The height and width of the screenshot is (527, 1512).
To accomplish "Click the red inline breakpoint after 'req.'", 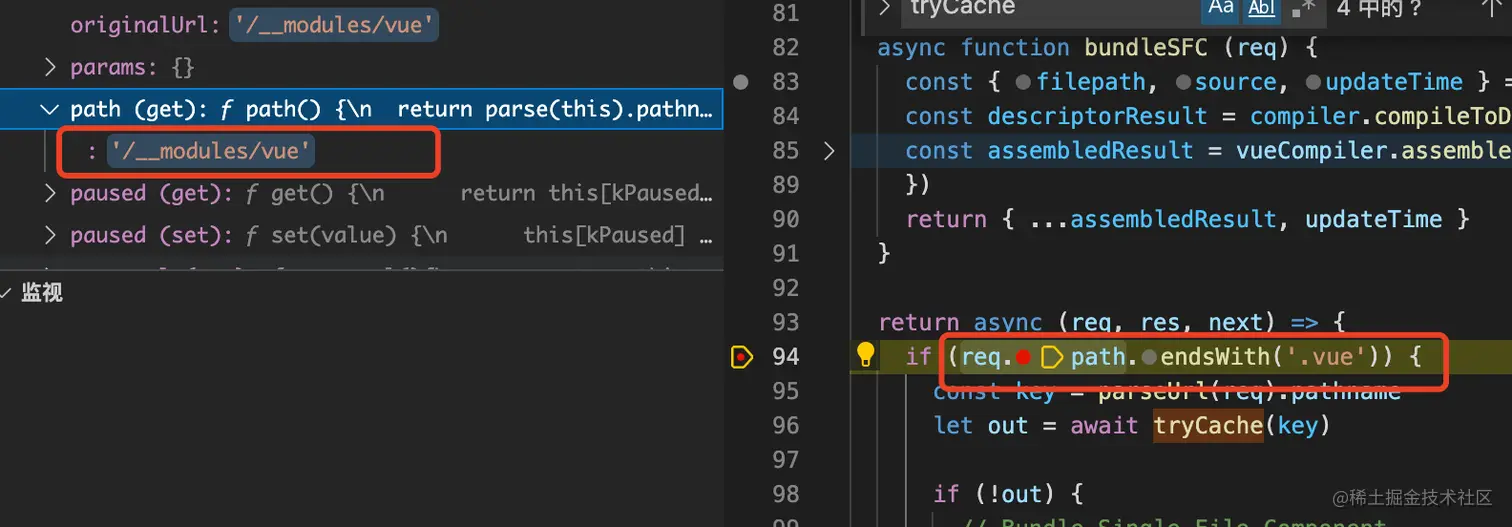I will pos(1023,356).
